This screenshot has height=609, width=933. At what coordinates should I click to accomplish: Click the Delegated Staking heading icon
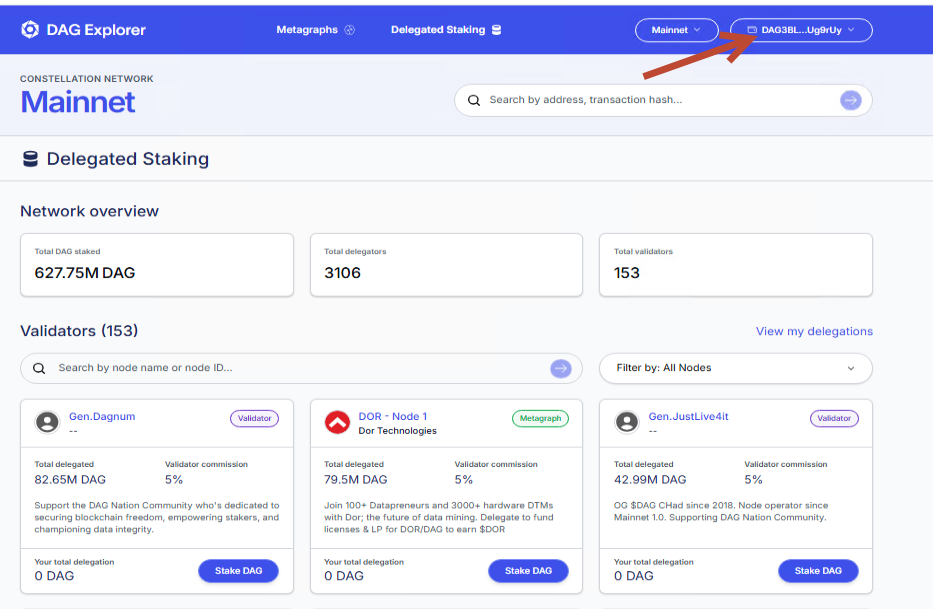tap(30, 159)
